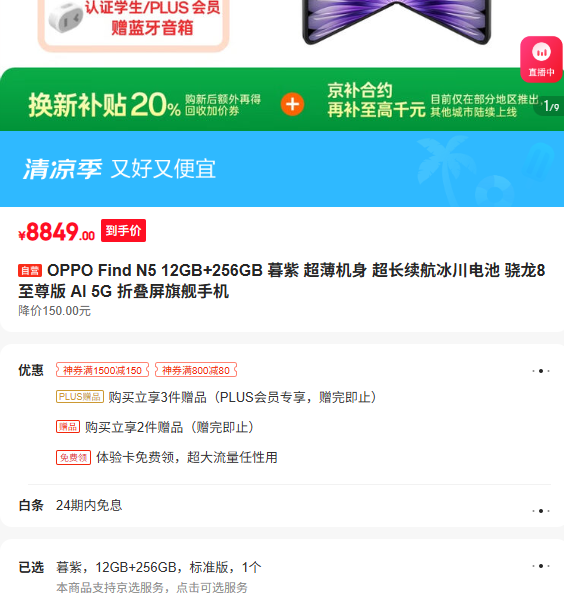
Task: Click 本商品支持京选服务 service selection text
Action: point(152,587)
